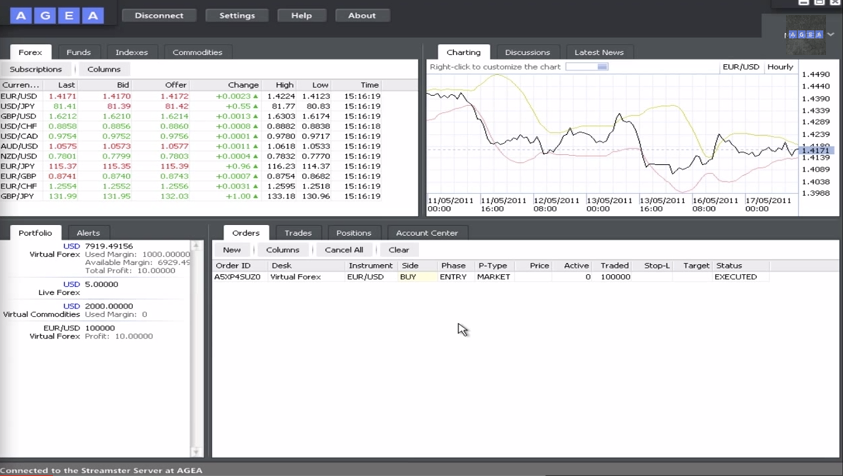Screen dimensions: 843x476
Task: Switch to the Funds tab
Action: click(x=78, y=52)
